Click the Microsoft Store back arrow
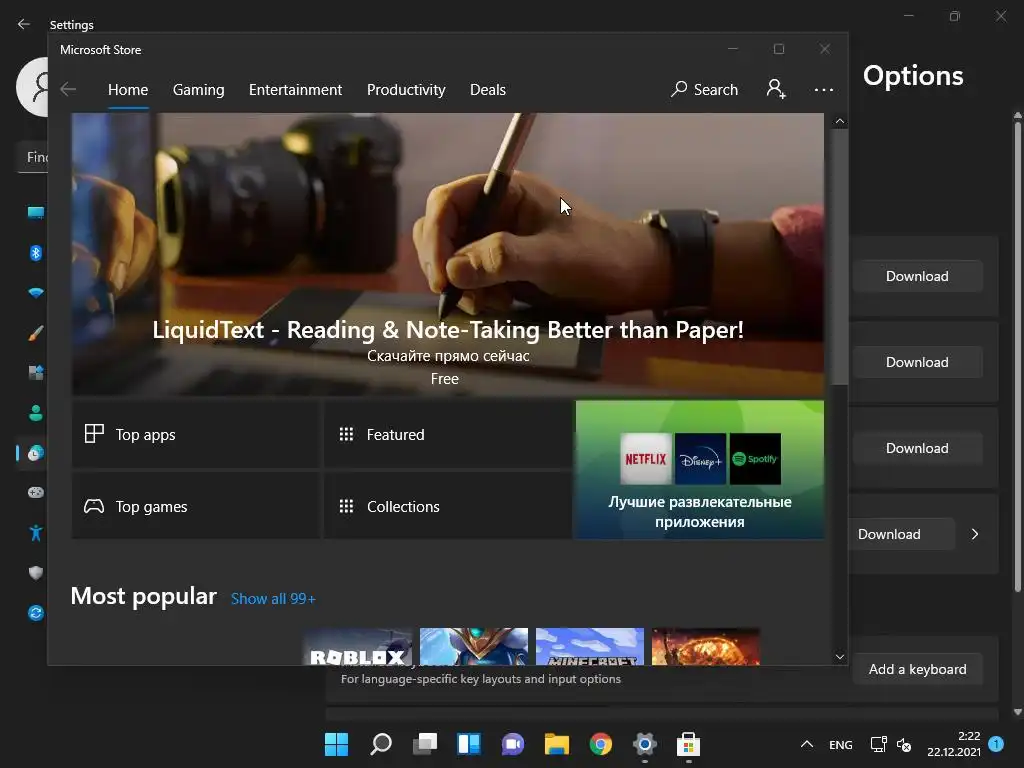Image resolution: width=1024 pixels, height=768 pixels. coord(68,89)
